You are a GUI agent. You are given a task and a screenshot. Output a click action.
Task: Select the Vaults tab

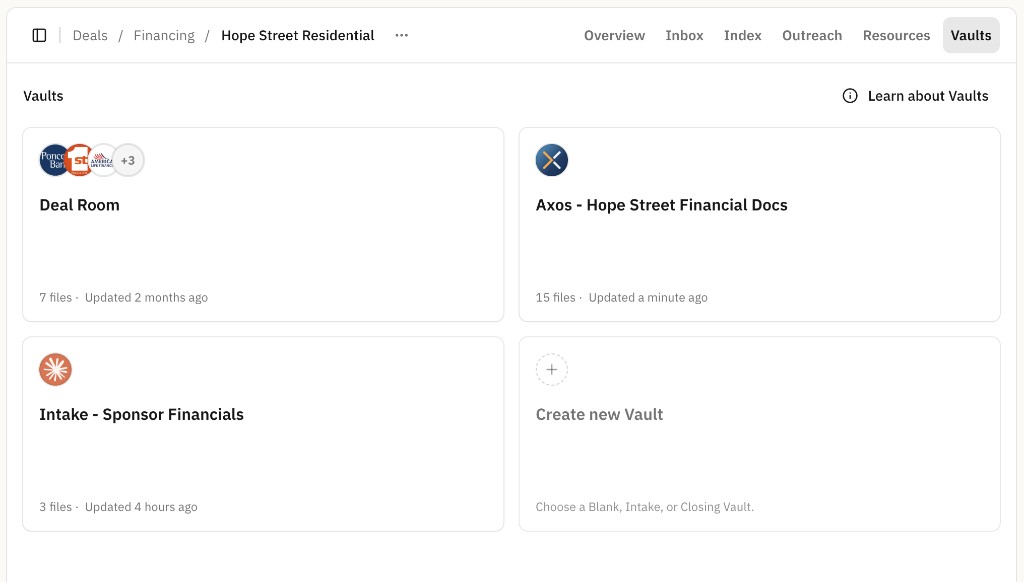click(971, 35)
